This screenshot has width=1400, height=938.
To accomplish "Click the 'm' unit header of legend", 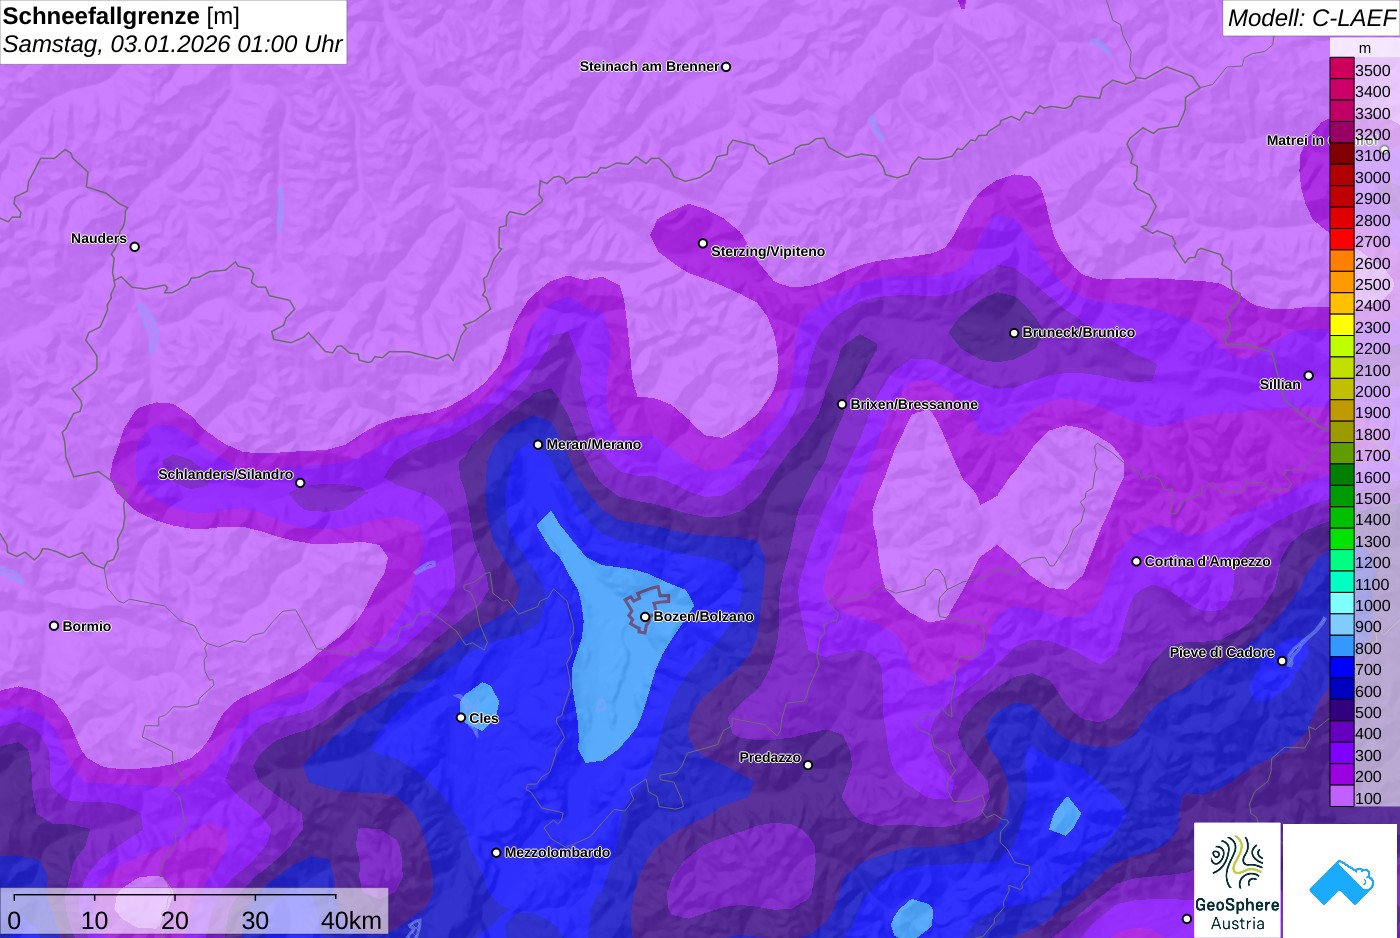I will [1364, 48].
